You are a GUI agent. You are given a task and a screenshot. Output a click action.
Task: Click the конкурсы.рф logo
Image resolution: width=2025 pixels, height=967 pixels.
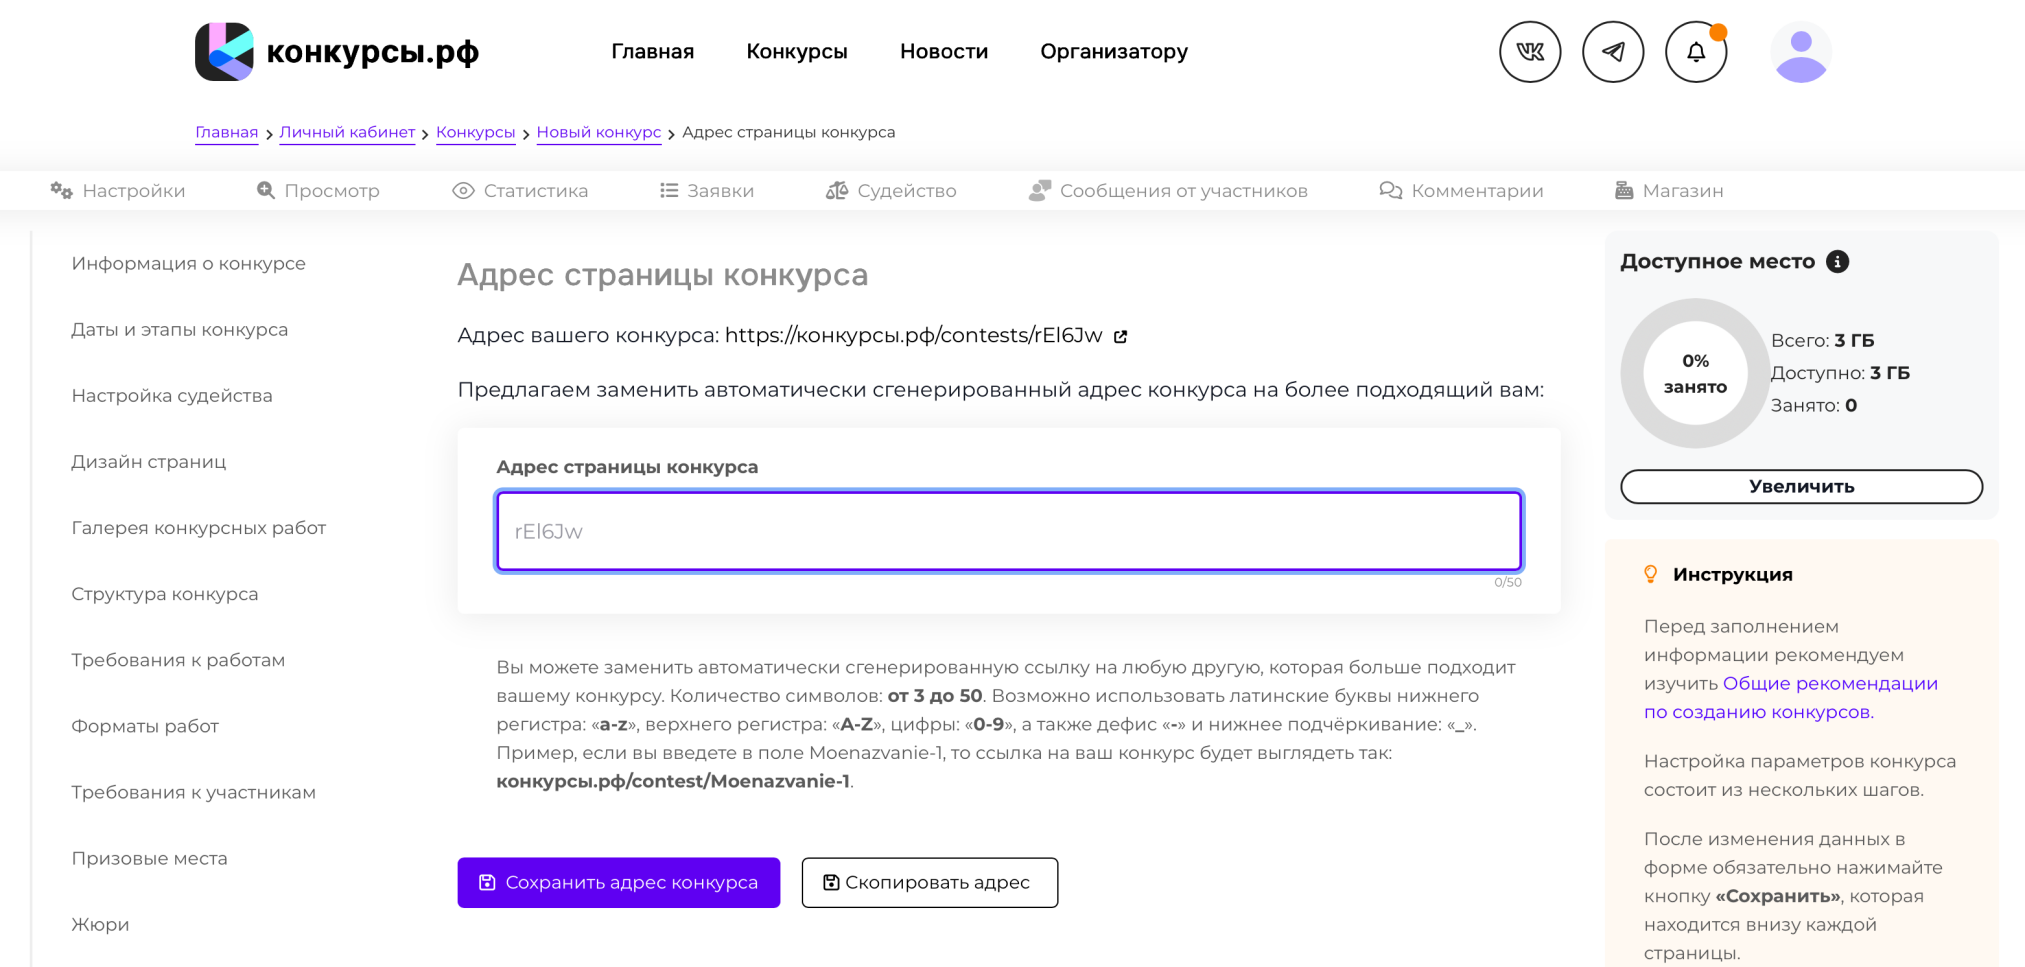337,52
